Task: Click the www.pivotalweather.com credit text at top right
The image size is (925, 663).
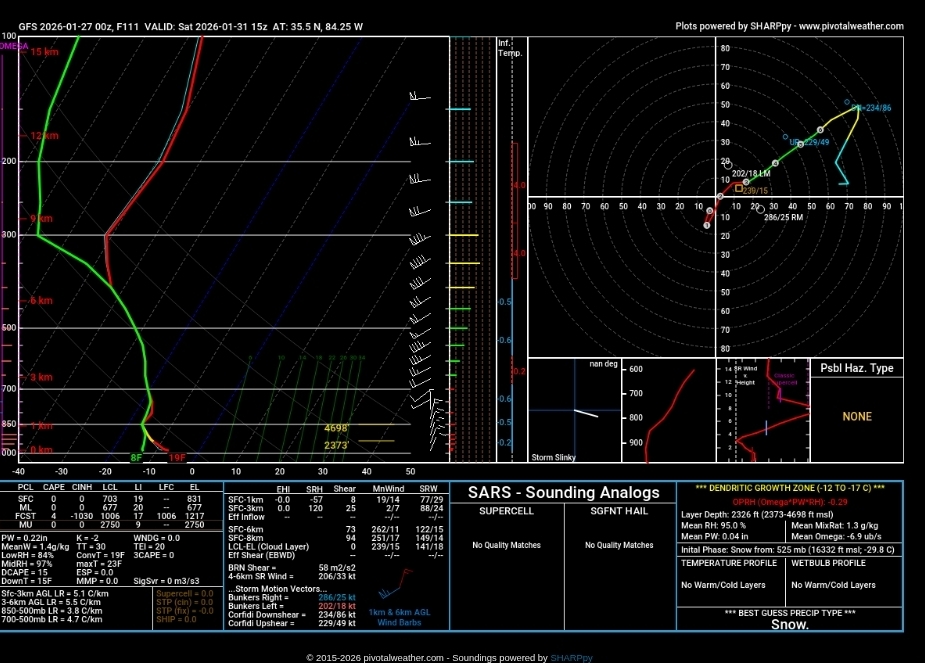Action: (848, 26)
